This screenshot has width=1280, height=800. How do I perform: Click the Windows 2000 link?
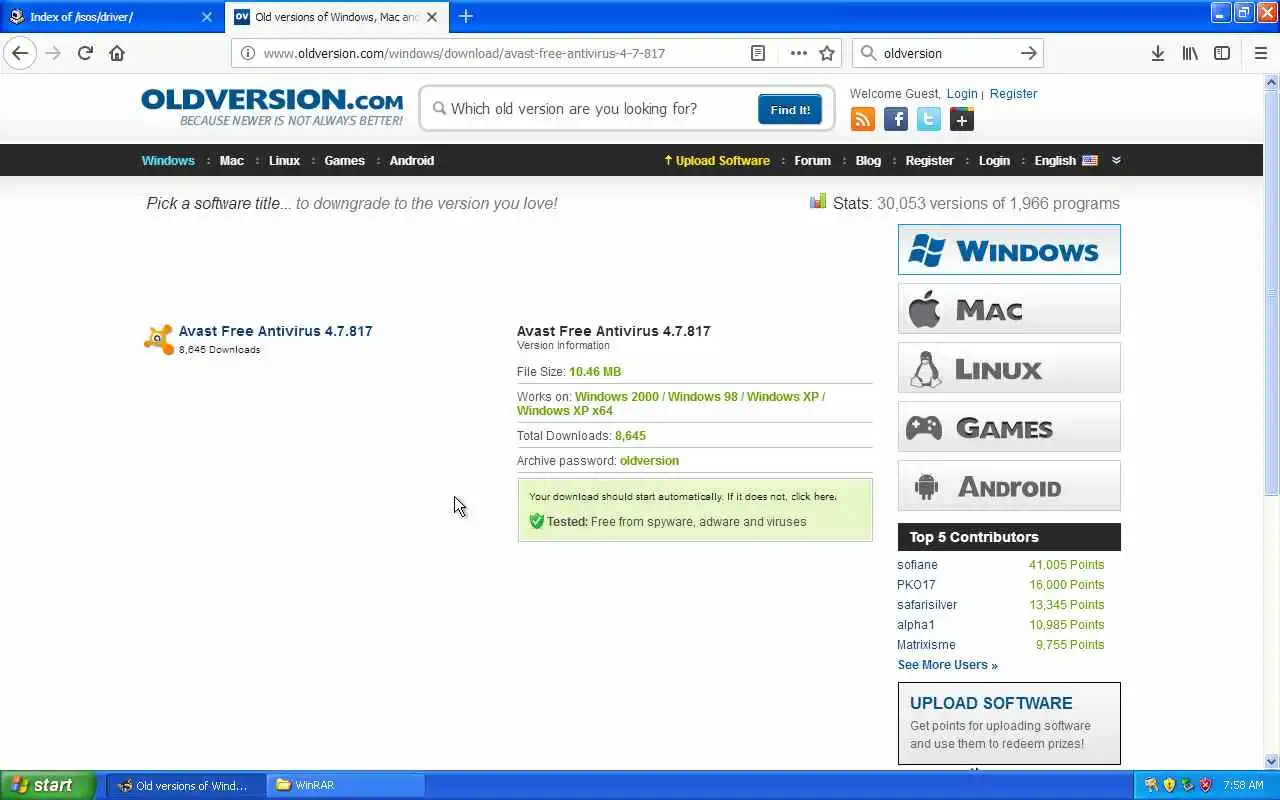click(616, 396)
